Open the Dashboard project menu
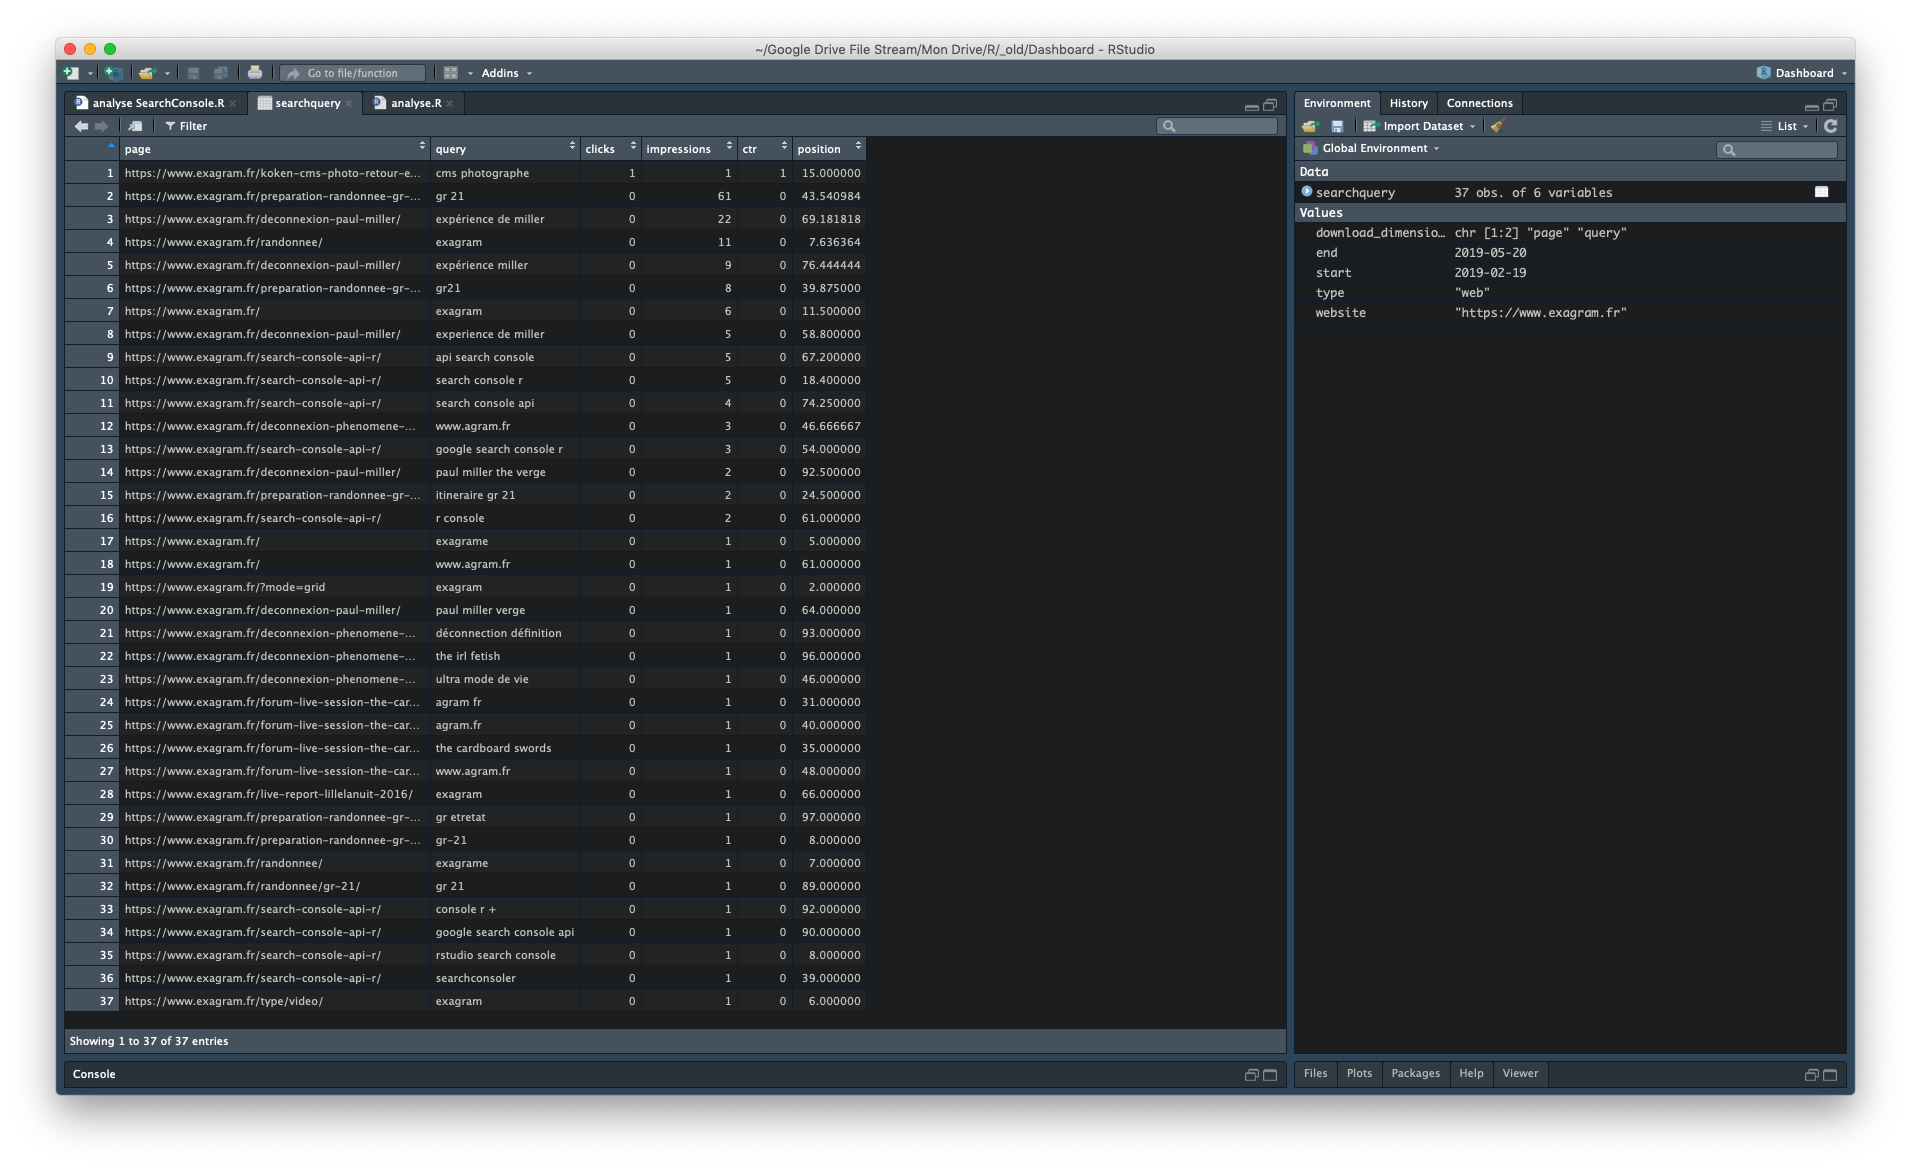The height and width of the screenshot is (1169, 1911). point(1802,73)
